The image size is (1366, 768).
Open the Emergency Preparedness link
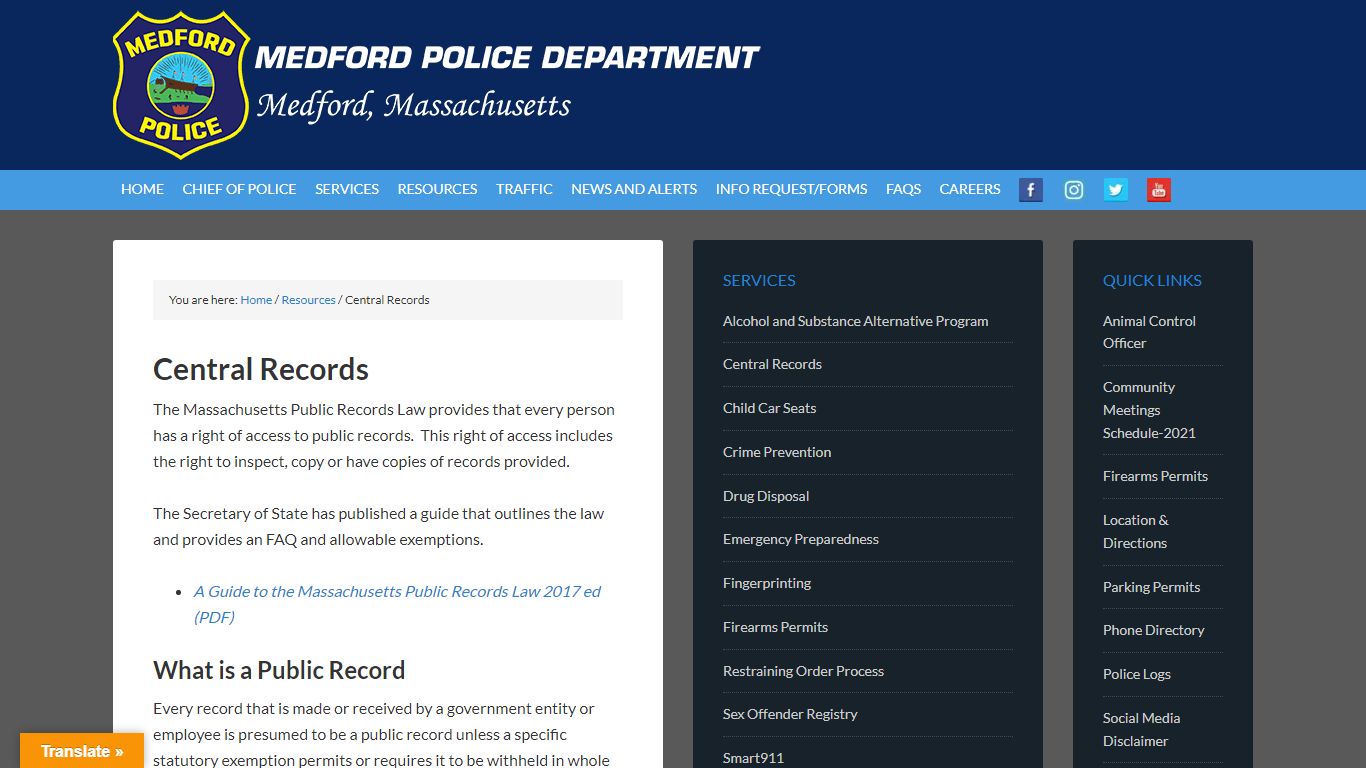[801, 539]
